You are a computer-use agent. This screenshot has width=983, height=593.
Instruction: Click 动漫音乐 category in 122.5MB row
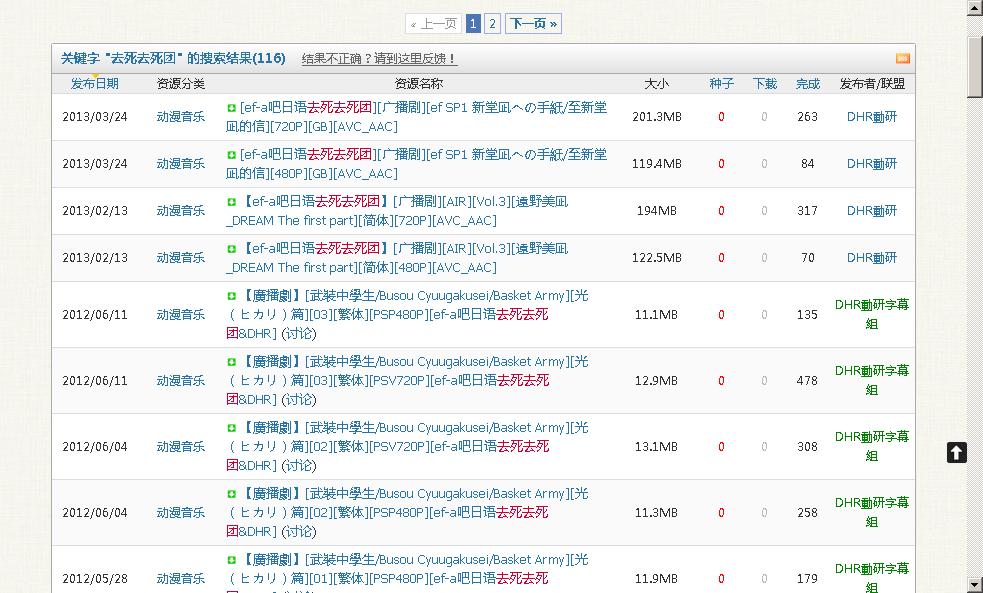coord(181,258)
